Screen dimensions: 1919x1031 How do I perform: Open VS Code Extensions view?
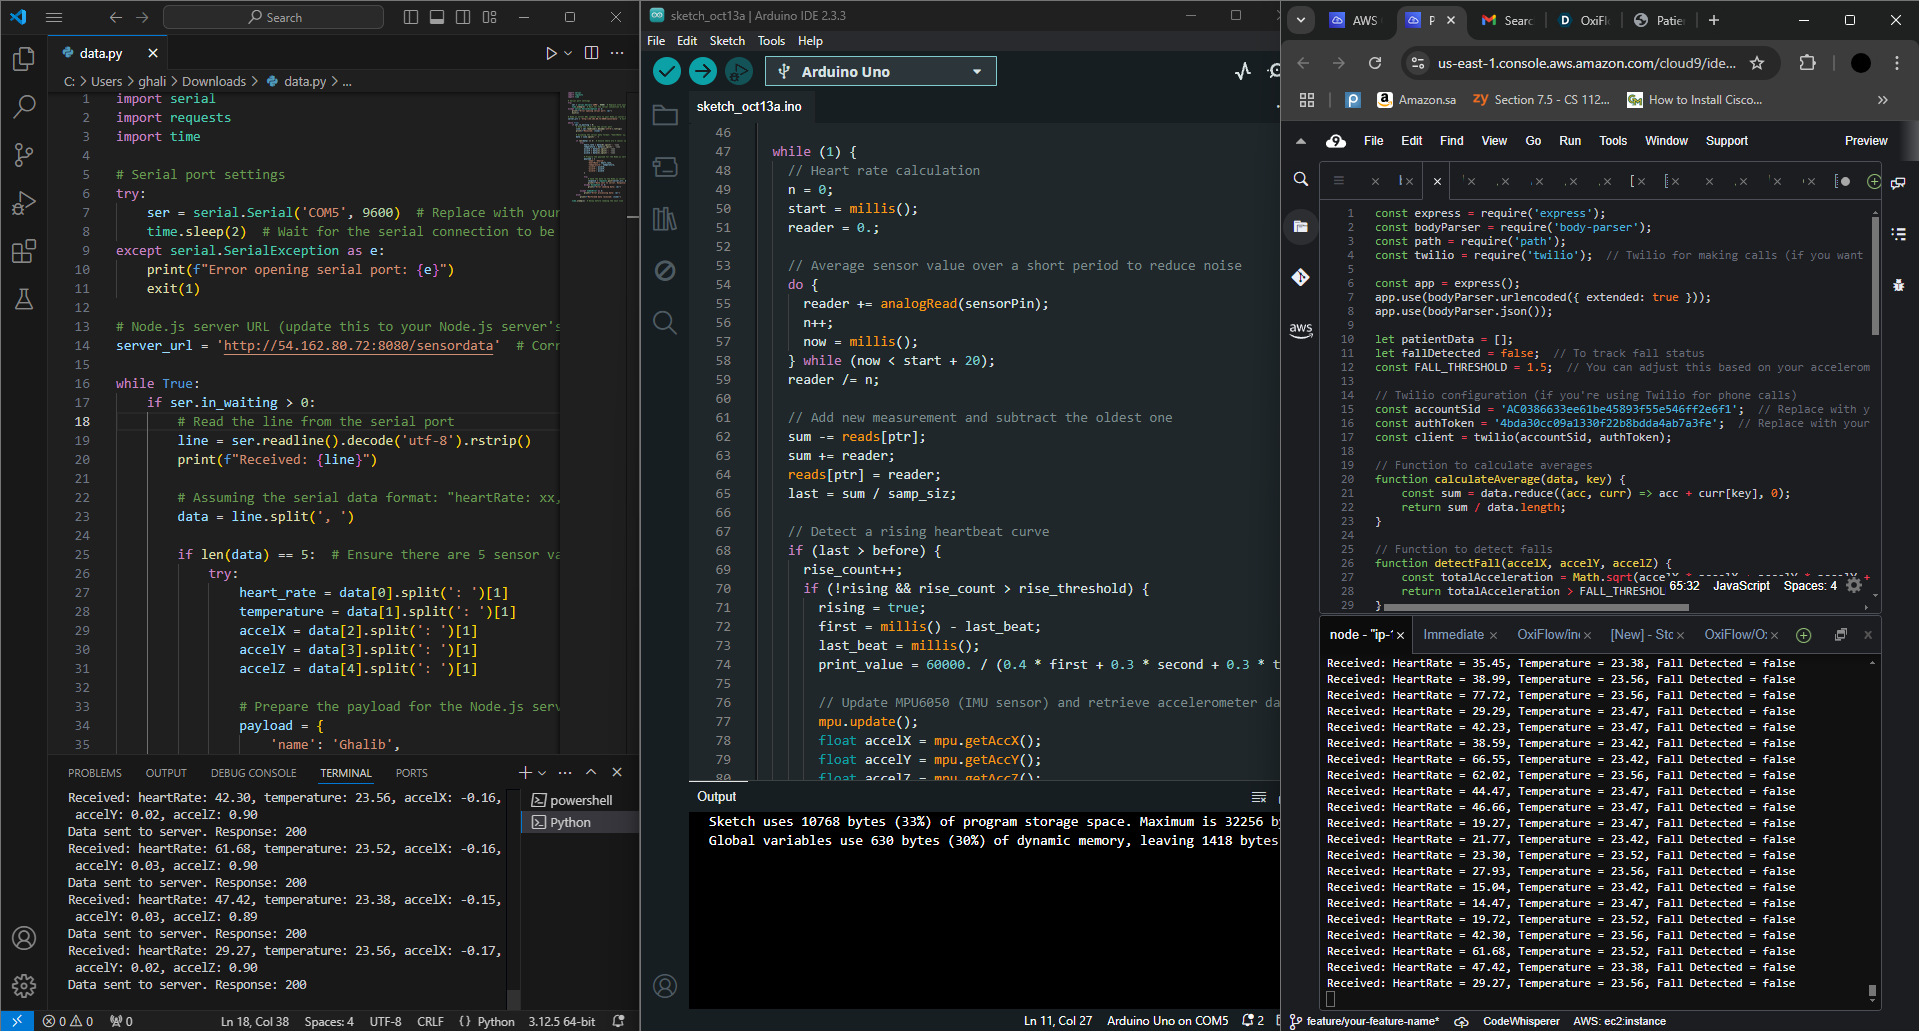pyautogui.click(x=24, y=251)
